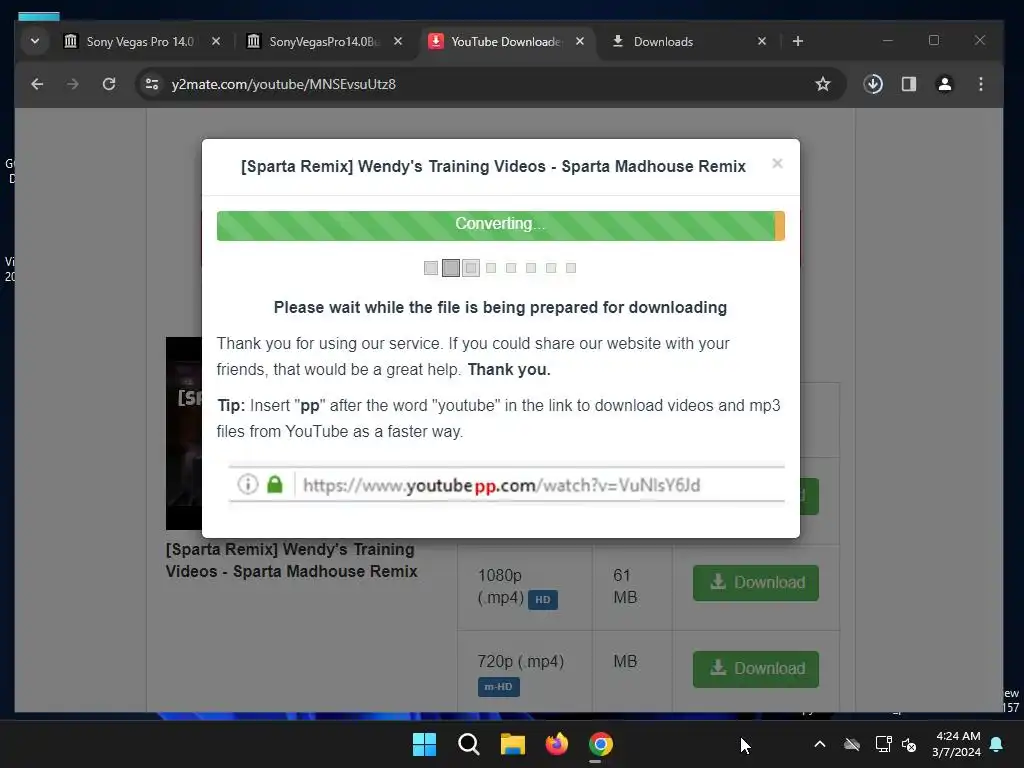
Task: Open Chrome downloads bubble icon
Action: [x=873, y=84]
